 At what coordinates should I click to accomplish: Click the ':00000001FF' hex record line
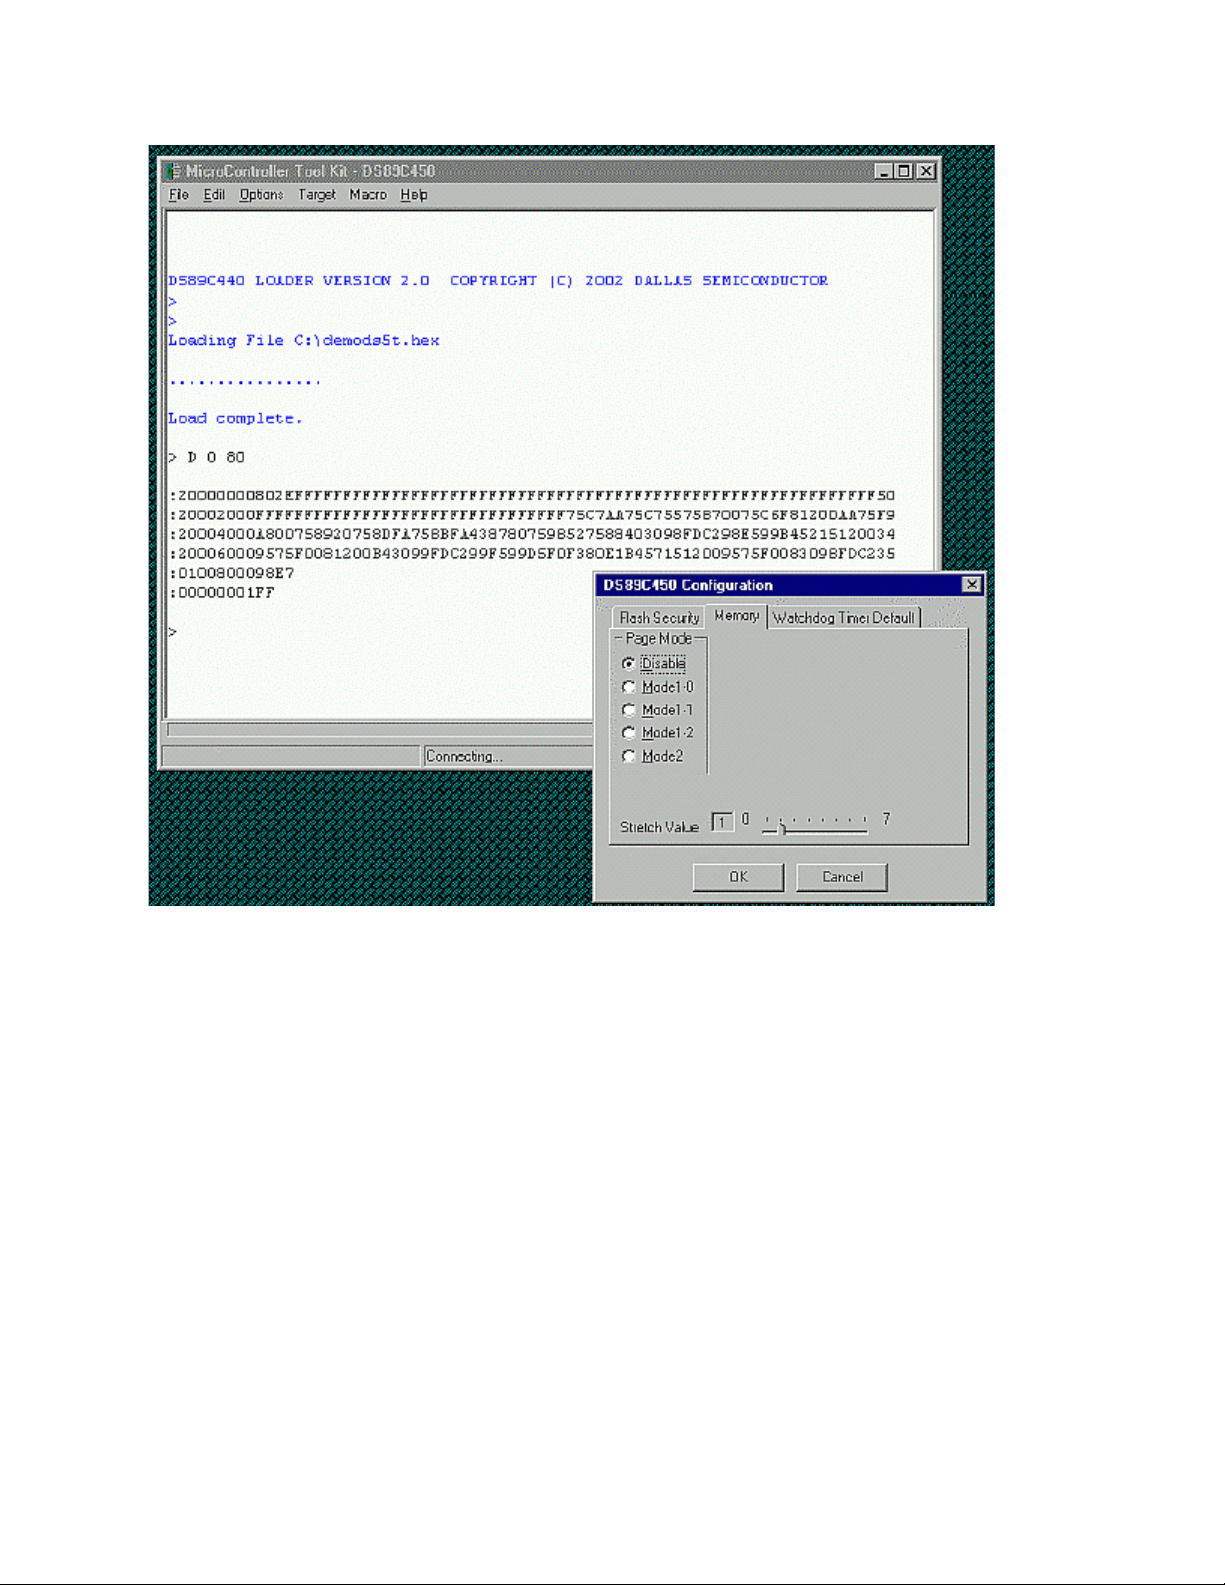(221, 593)
